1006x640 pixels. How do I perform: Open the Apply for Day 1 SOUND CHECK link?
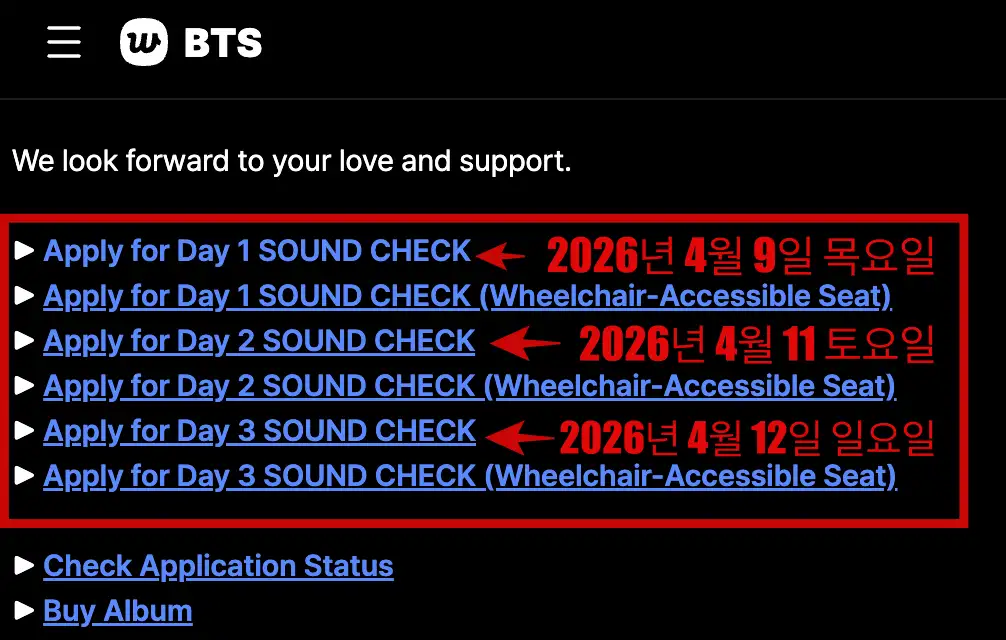click(x=257, y=251)
